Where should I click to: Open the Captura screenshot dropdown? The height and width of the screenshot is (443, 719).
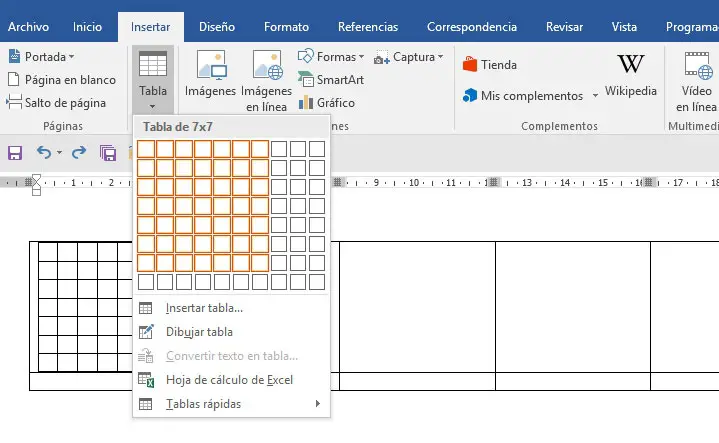(409, 57)
